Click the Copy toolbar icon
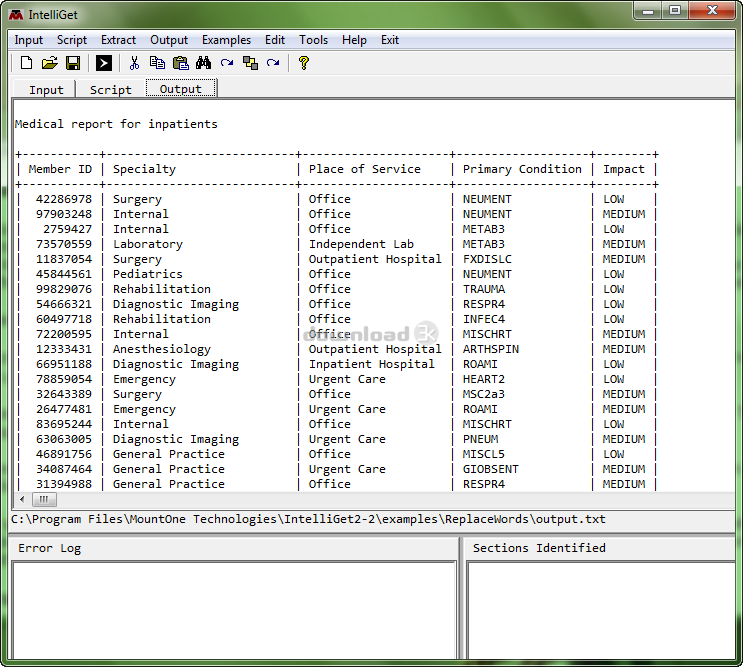Screen dimensions: 743x667 pos(157,63)
